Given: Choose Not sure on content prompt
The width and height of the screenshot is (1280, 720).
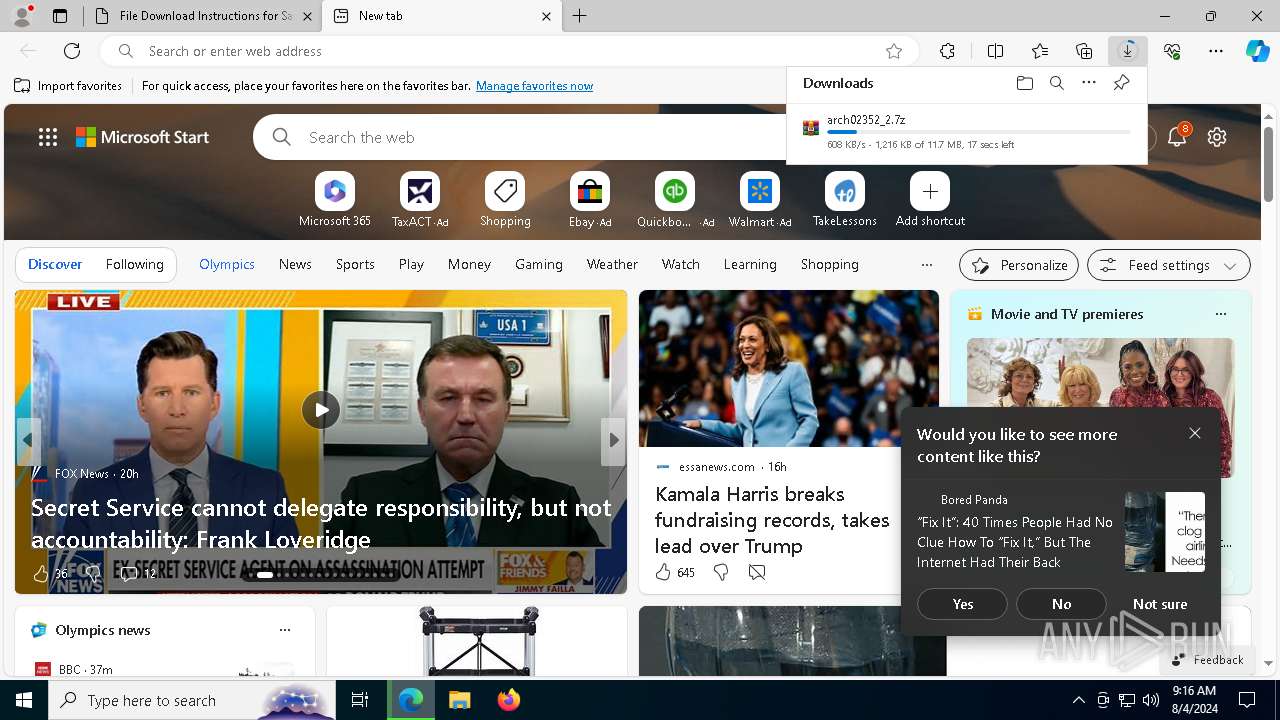Looking at the screenshot, I should (x=1160, y=604).
